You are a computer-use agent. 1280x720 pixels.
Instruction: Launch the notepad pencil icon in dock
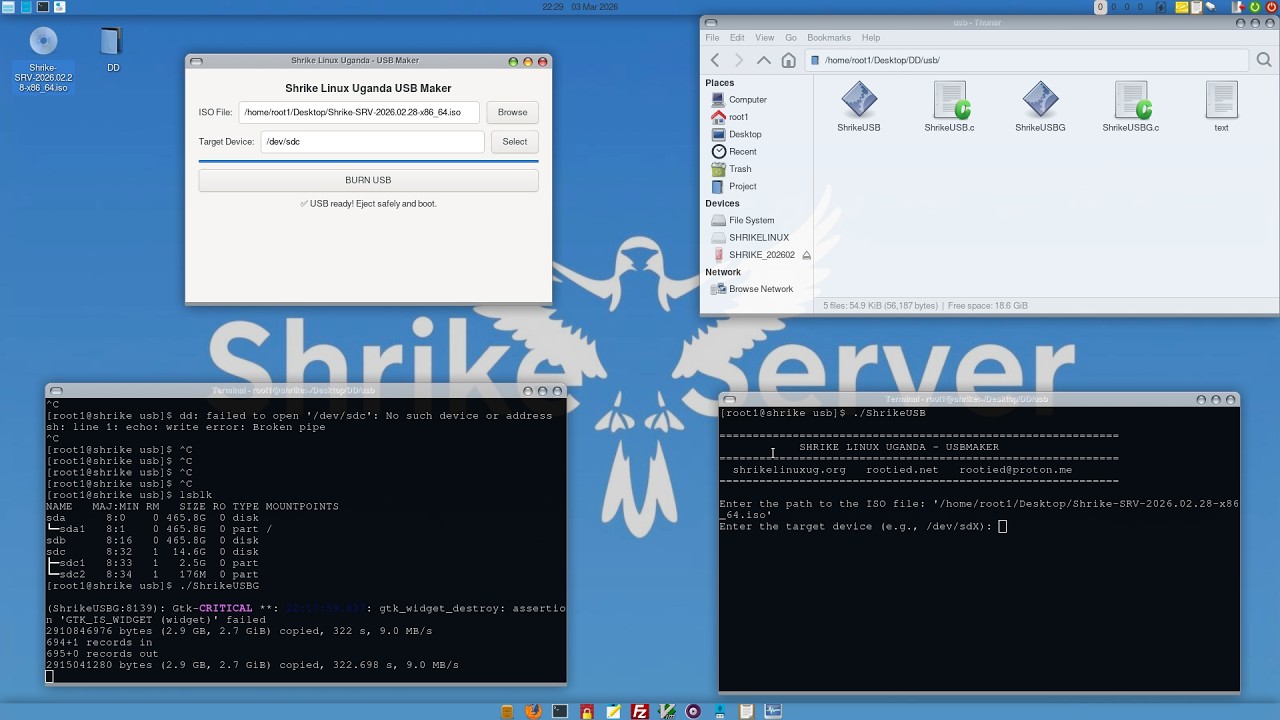(x=613, y=711)
